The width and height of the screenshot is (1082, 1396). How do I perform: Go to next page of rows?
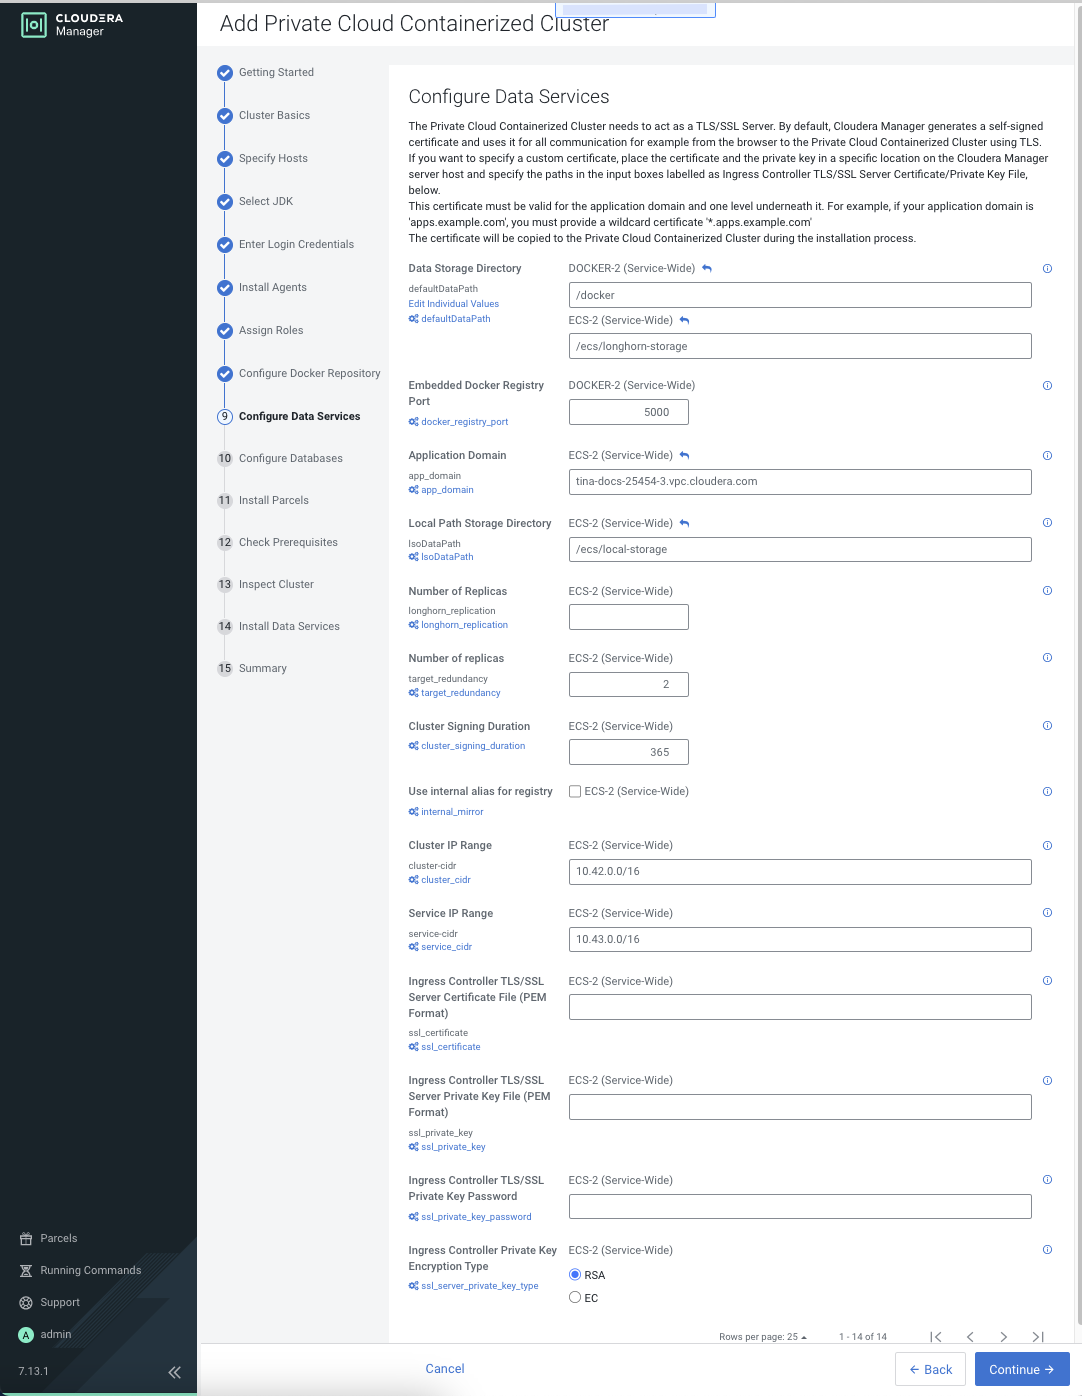(1004, 1337)
